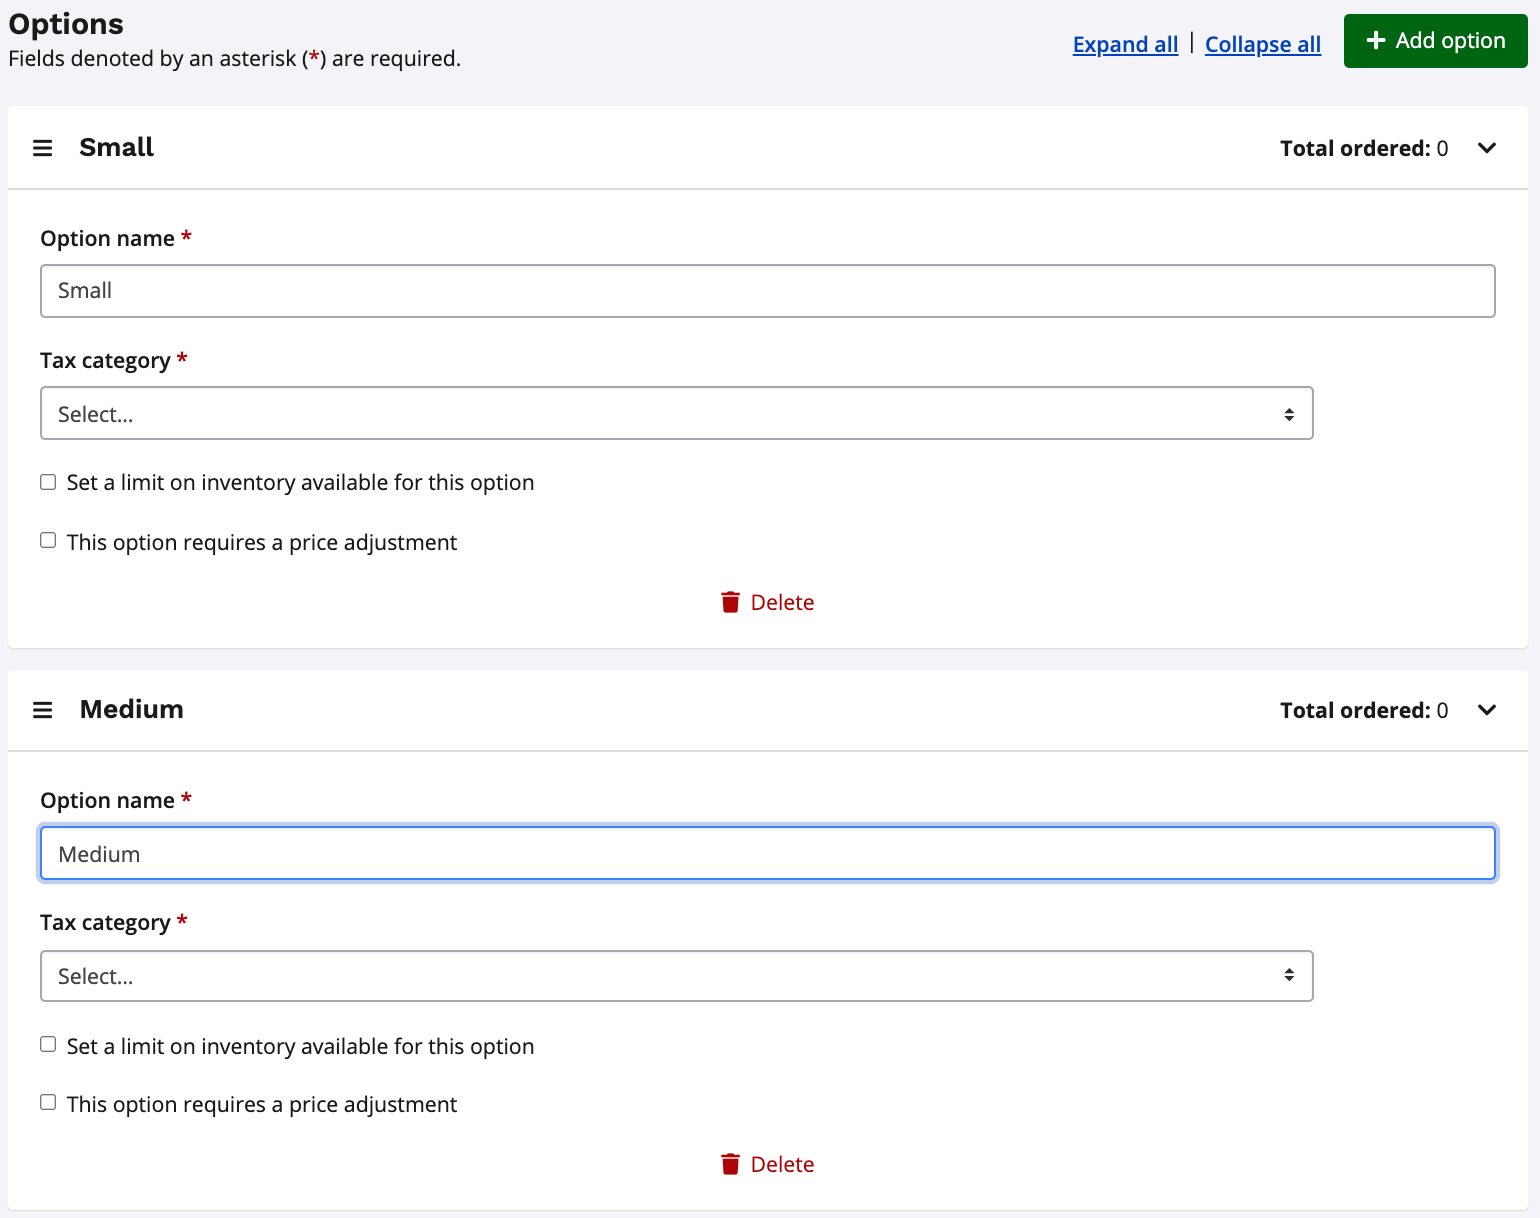Focus the Small option name field
Image resolution: width=1540 pixels, height=1218 pixels.
point(767,291)
